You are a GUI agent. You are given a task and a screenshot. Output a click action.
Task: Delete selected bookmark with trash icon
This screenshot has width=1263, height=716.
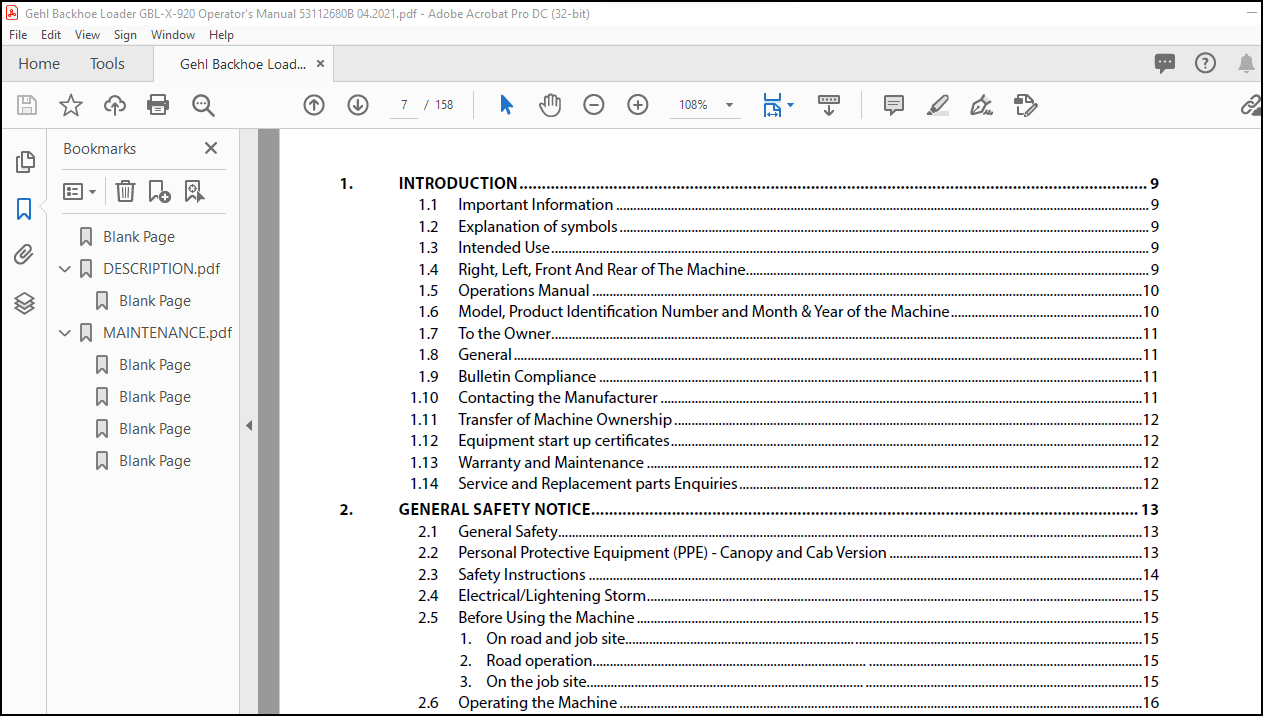(x=125, y=191)
